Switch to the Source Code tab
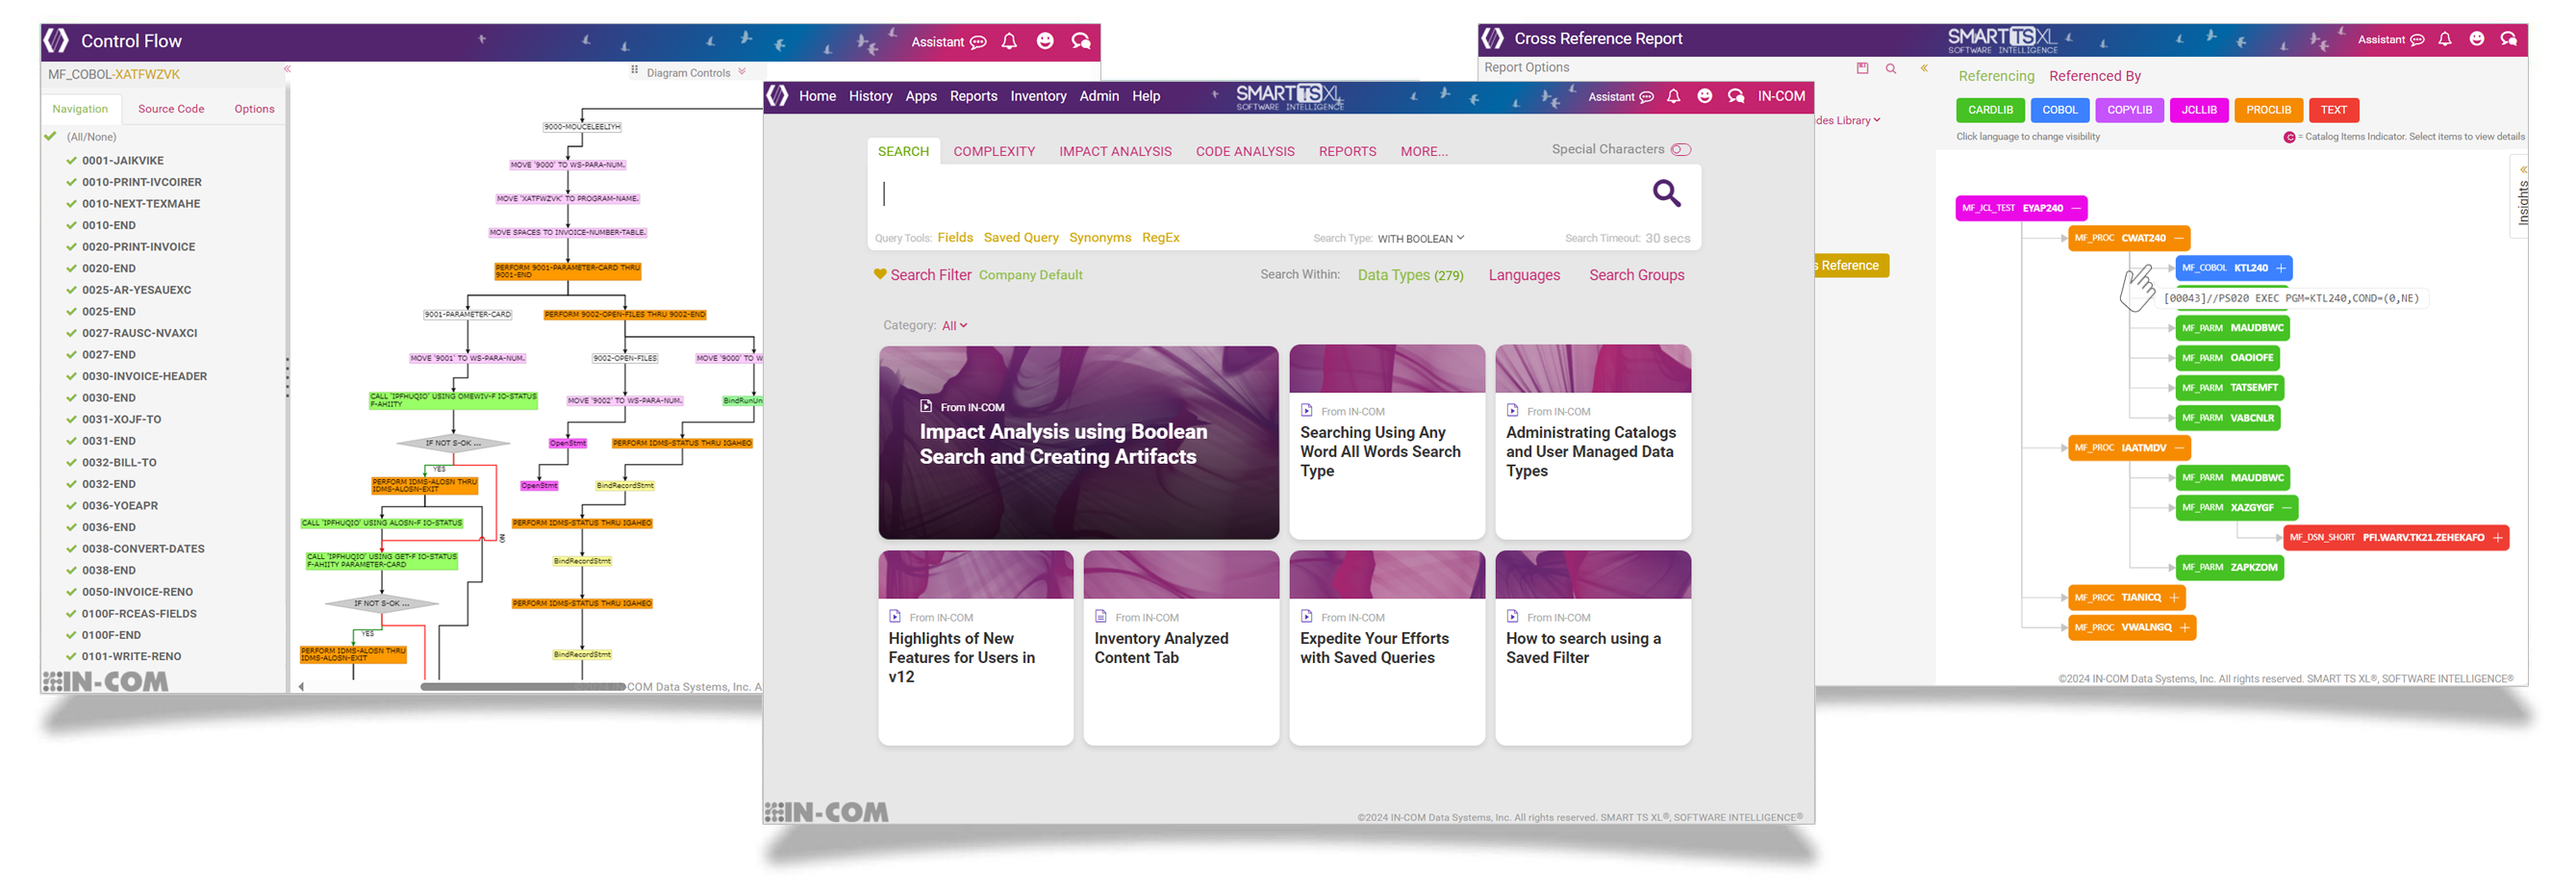2576x894 pixels. [x=170, y=108]
